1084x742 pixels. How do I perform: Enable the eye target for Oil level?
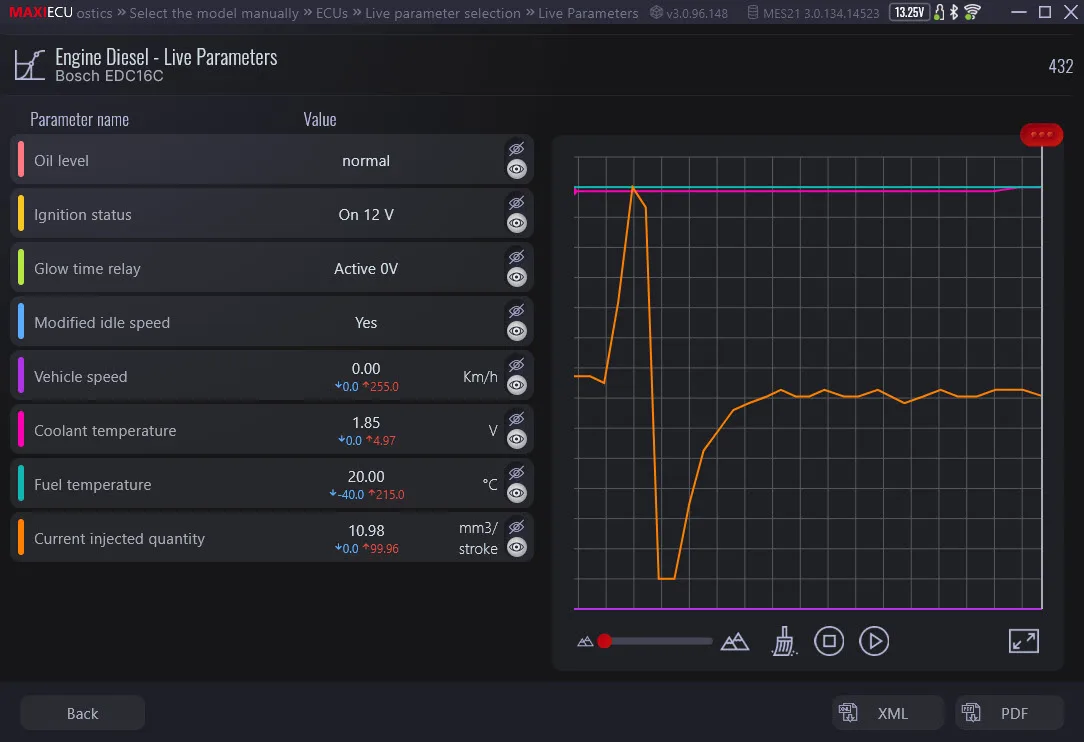click(x=516, y=168)
